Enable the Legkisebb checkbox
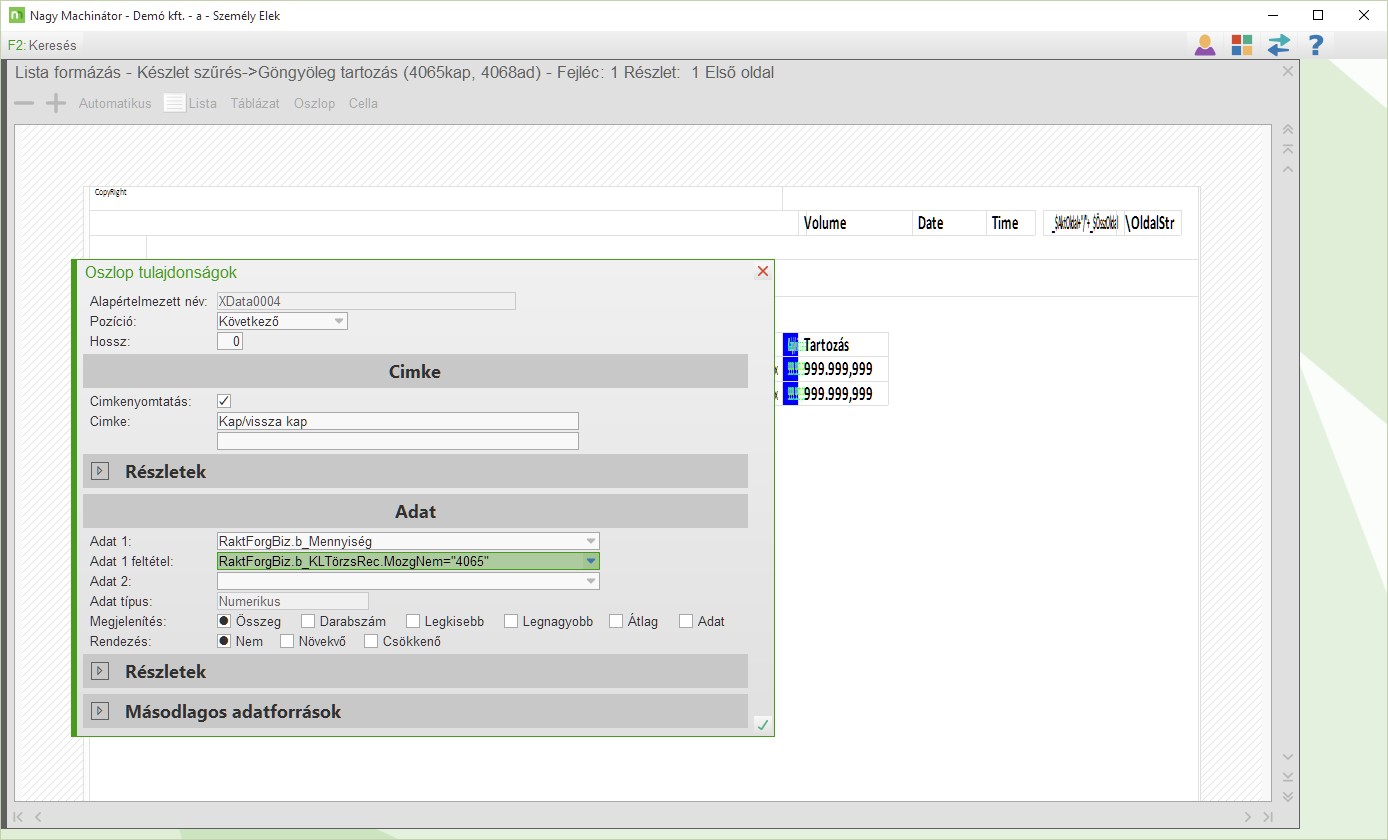The image size is (1388, 840). [413, 621]
